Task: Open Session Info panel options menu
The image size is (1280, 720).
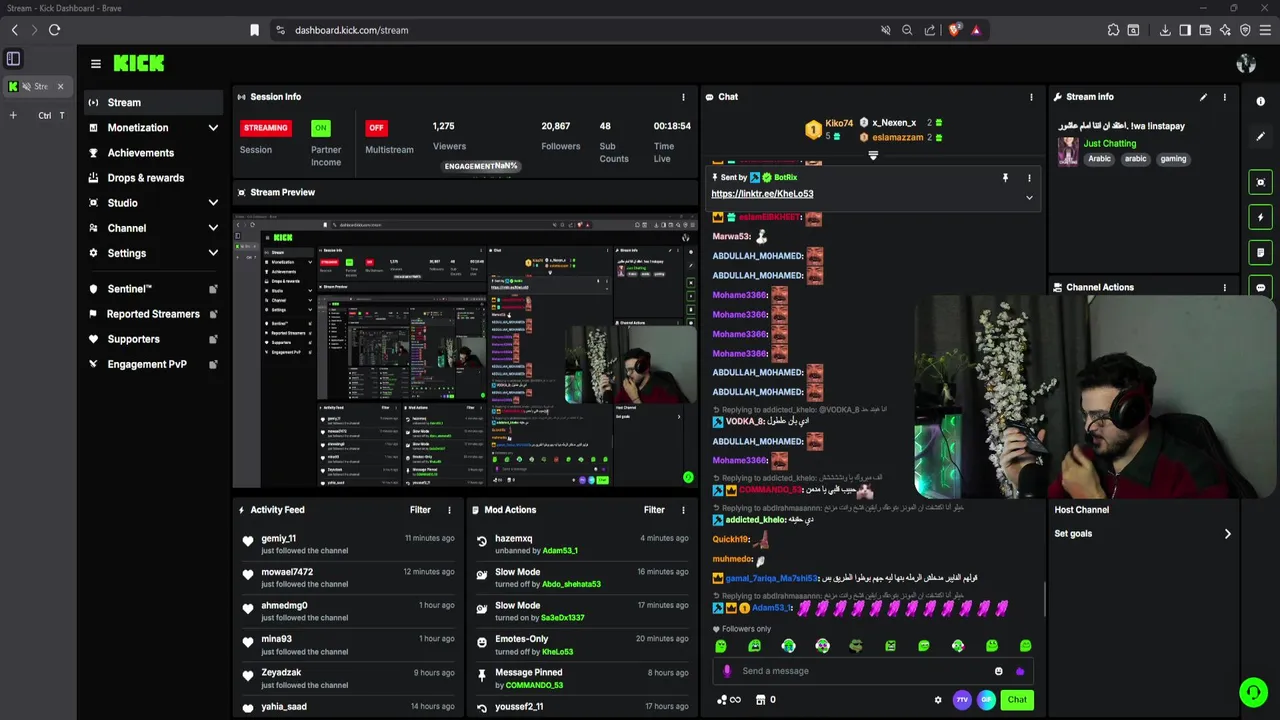Action: tap(684, 97)
